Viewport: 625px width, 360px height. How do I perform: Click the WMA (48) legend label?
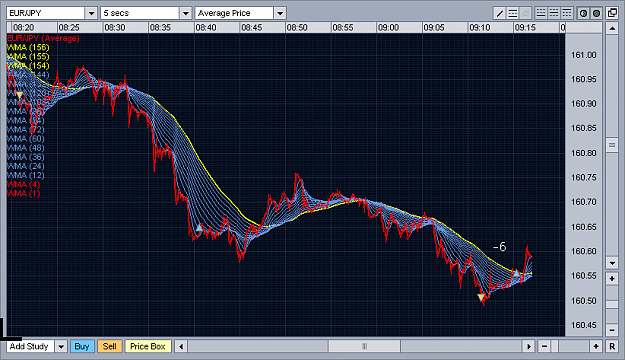[26, 148]
